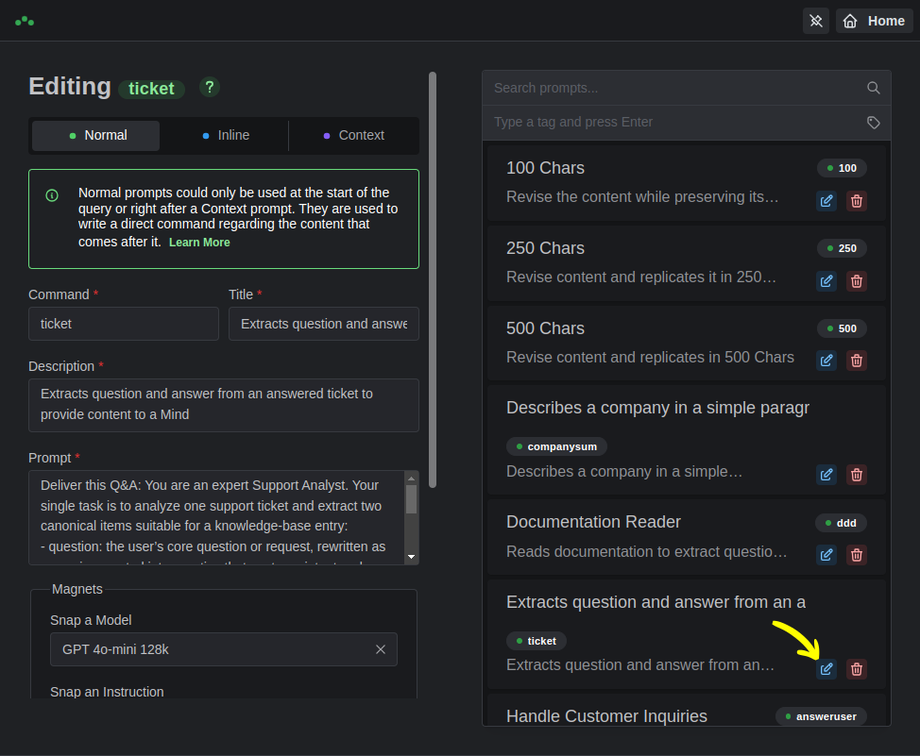
Task: Select the Normal prompt type
Action: [96, 136]
